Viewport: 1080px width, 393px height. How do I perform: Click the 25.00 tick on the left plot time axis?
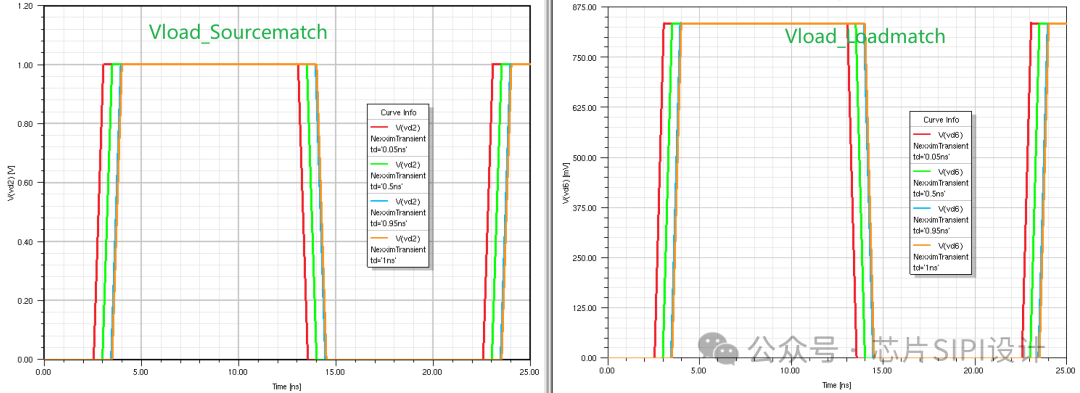[529, 371]
